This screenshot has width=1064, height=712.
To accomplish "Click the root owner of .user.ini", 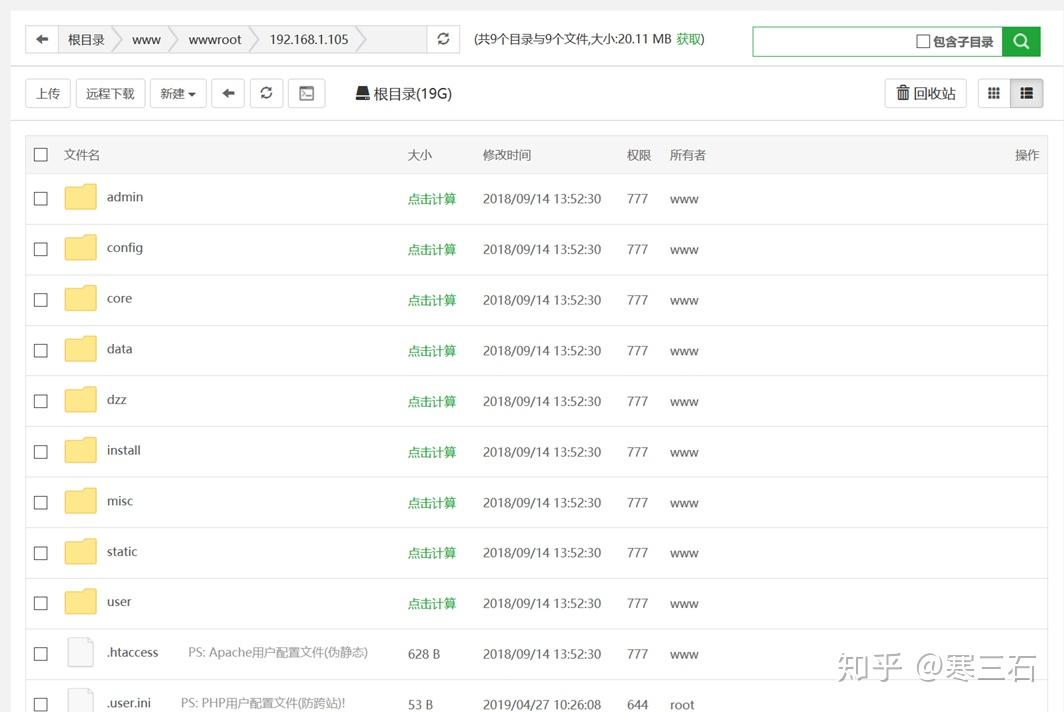I will [x=682, y=705].
